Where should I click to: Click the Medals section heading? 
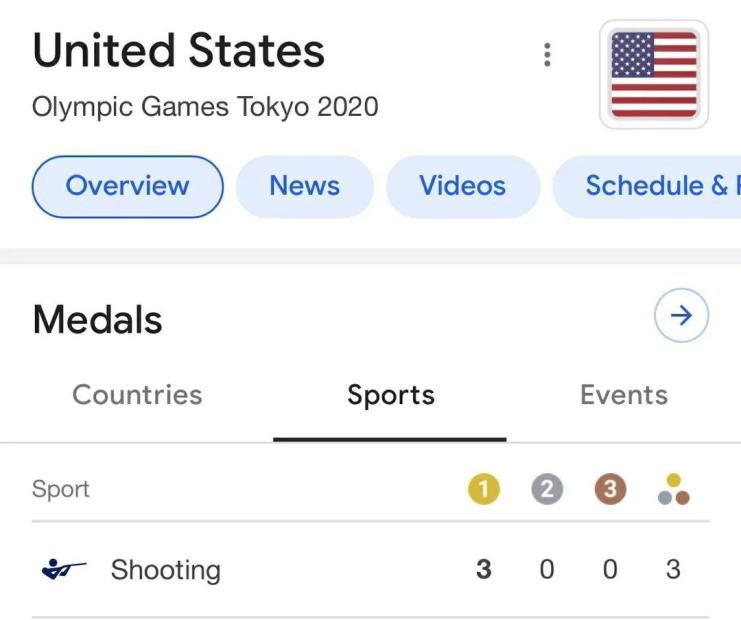coord(97,320)
